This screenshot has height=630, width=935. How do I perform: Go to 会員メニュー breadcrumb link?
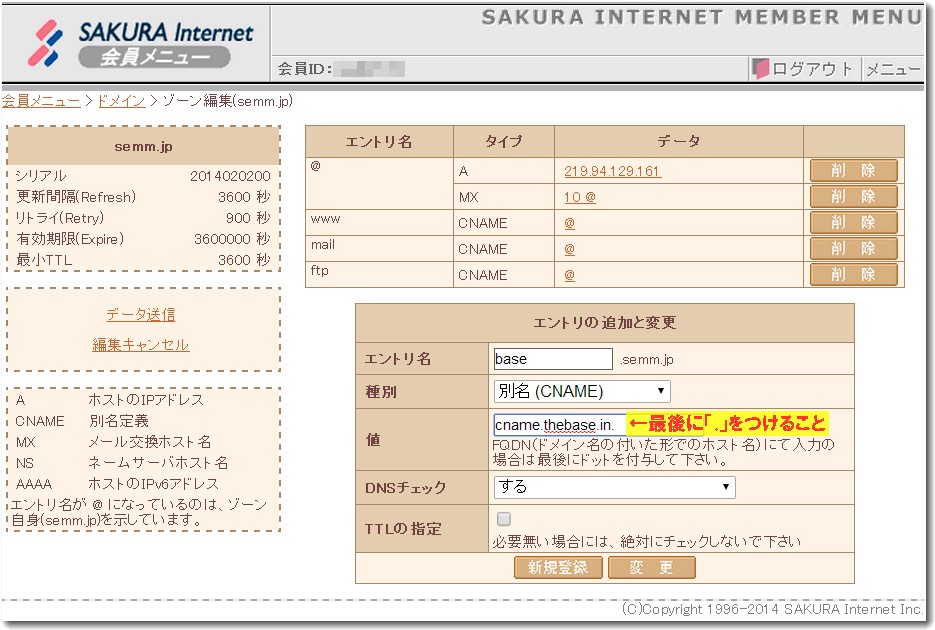[x=41, y=101]
